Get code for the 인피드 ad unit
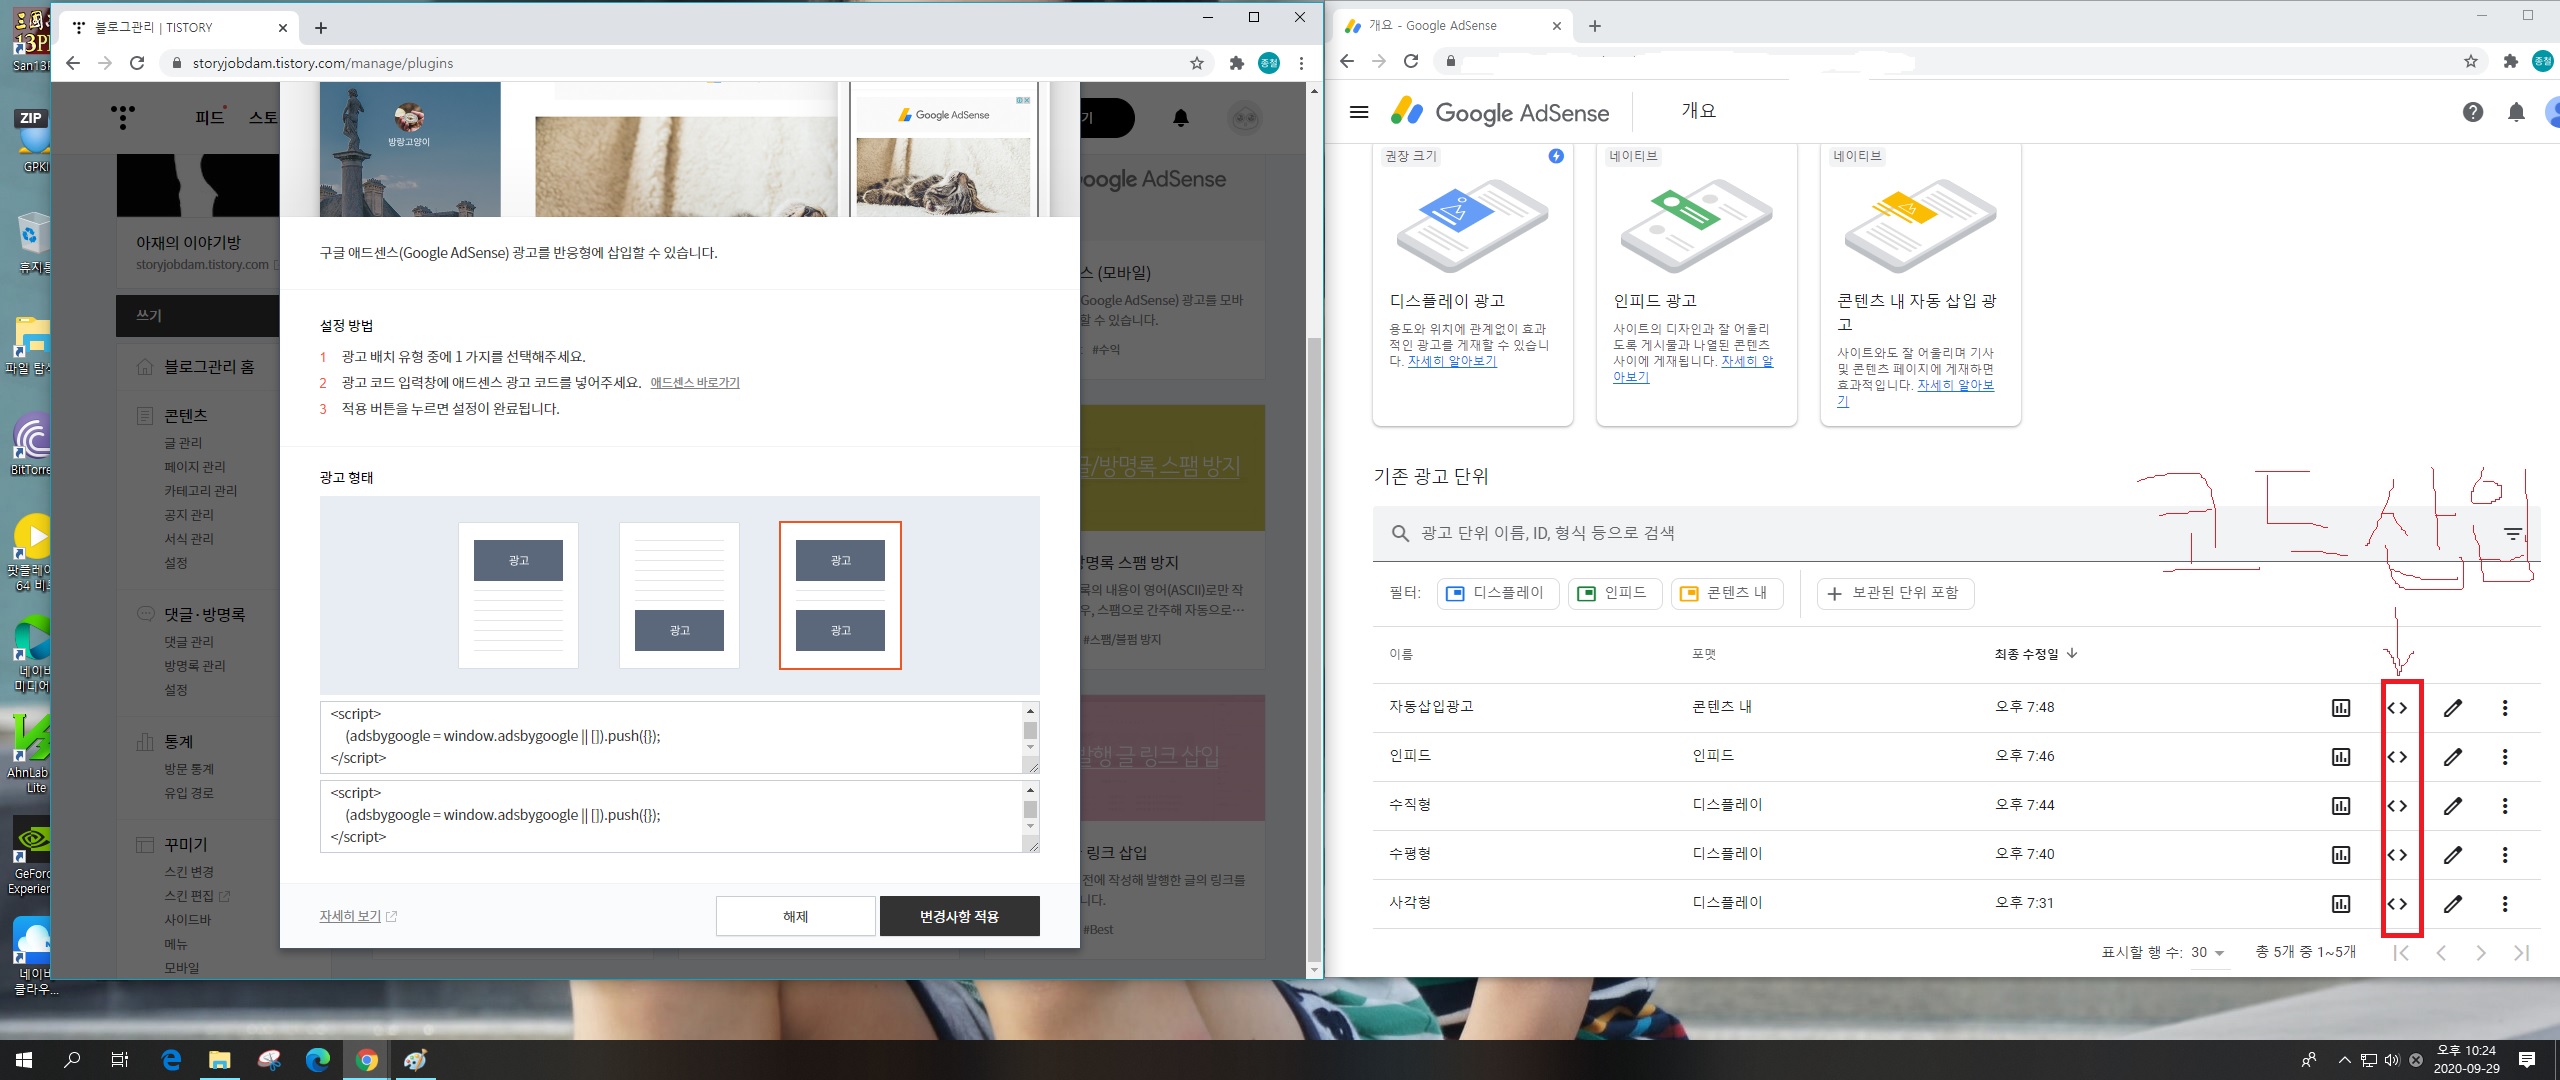Image resolution: width=2560 pixels, height=1080 pixels. coord(2397,757)
